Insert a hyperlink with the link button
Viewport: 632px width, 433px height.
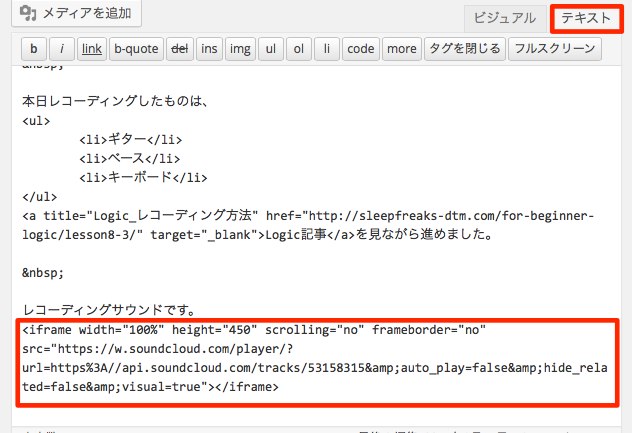[91, 49]
